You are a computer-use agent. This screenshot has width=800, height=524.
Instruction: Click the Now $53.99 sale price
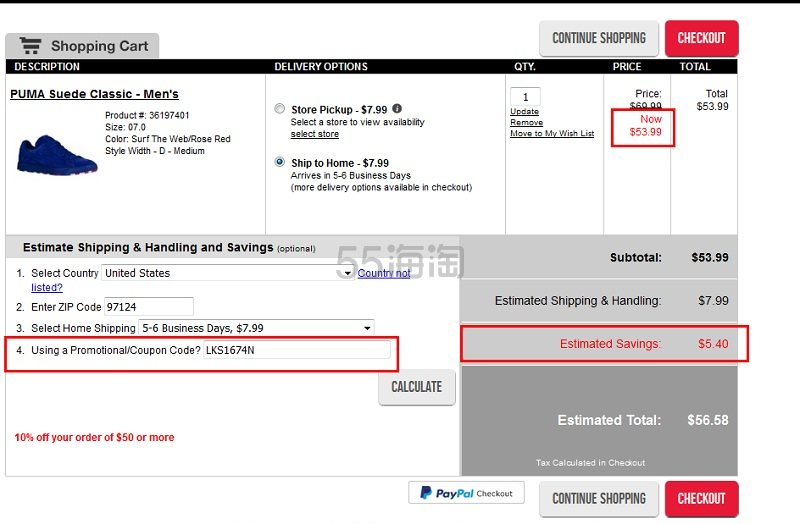[645, 126]
